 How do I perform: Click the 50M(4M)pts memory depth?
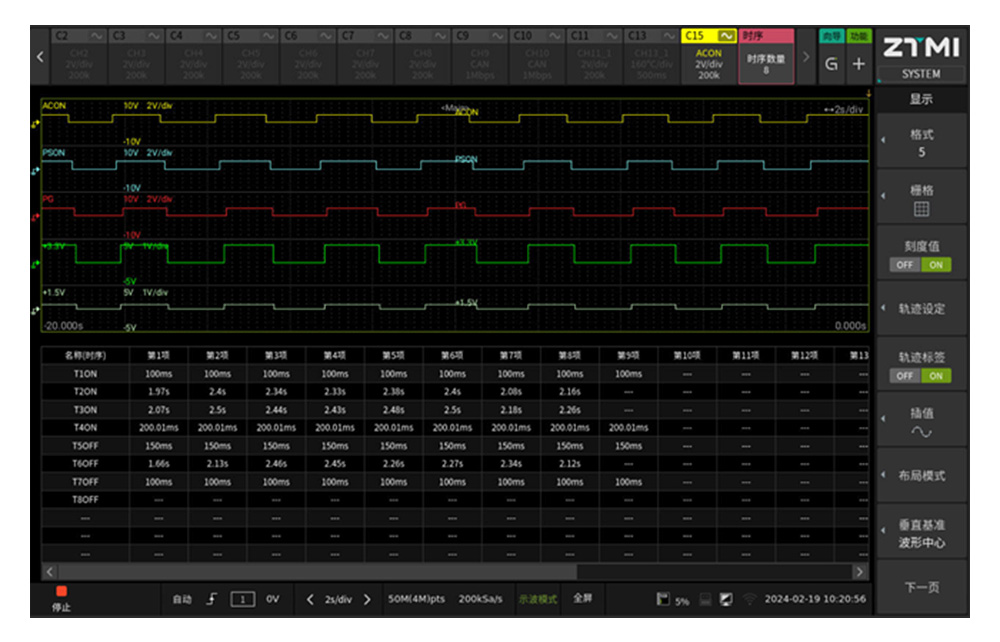pyautogui.click(x=416, y=599)
